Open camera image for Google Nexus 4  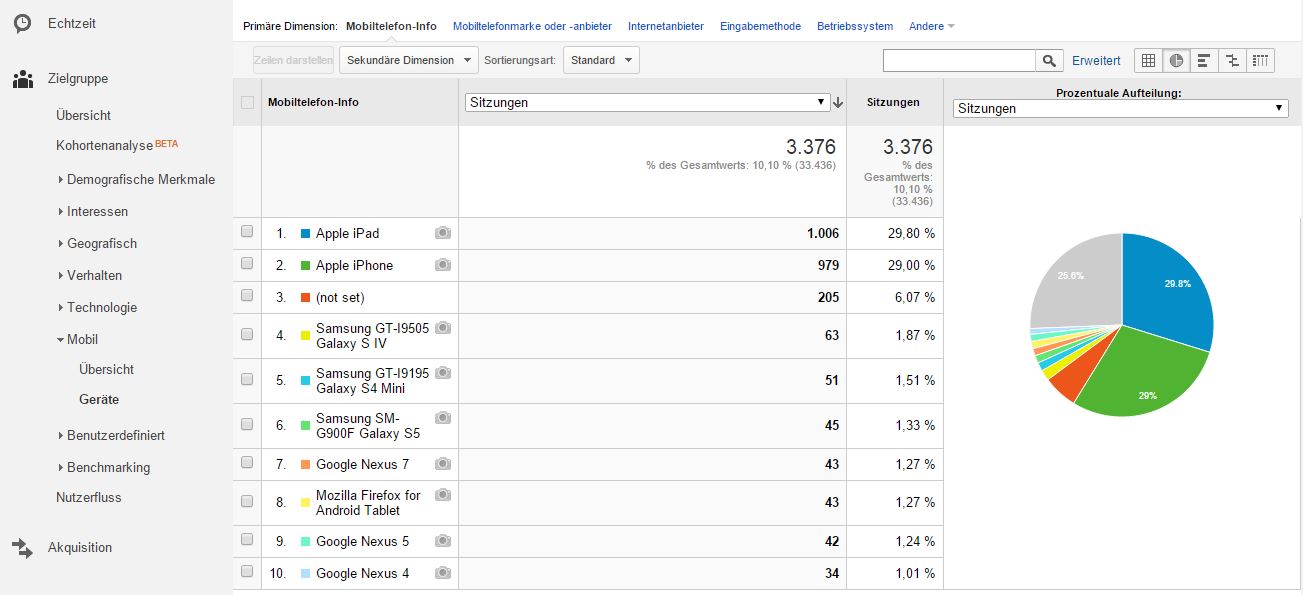point(443,573)
